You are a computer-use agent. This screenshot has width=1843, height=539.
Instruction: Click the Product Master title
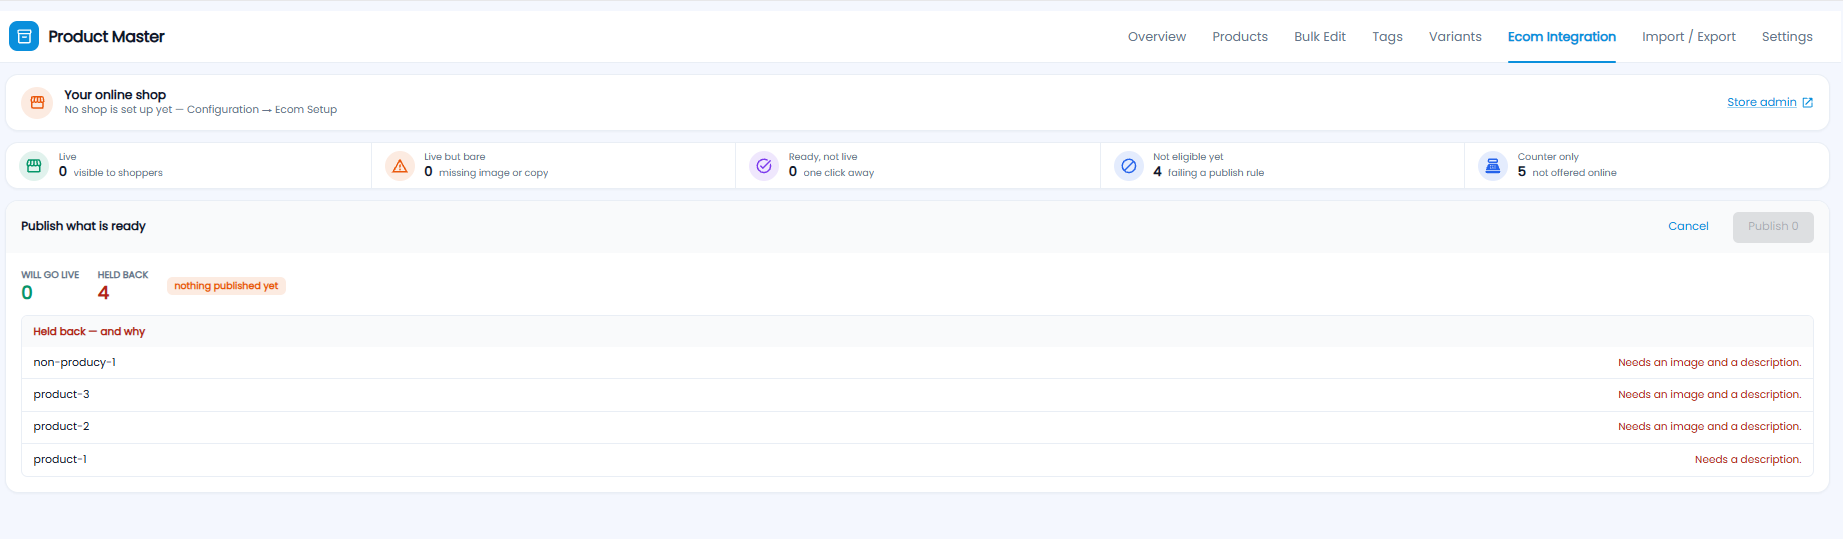106,36
